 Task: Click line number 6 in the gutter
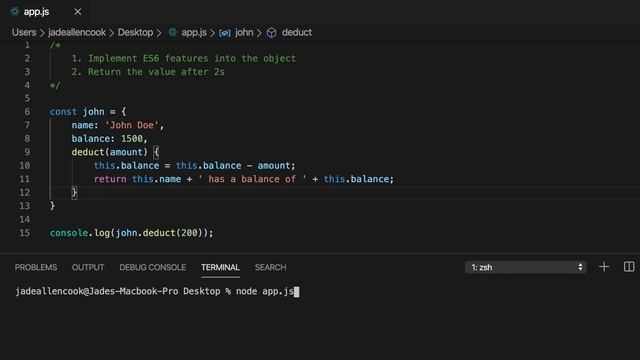(x=27, y=112)
